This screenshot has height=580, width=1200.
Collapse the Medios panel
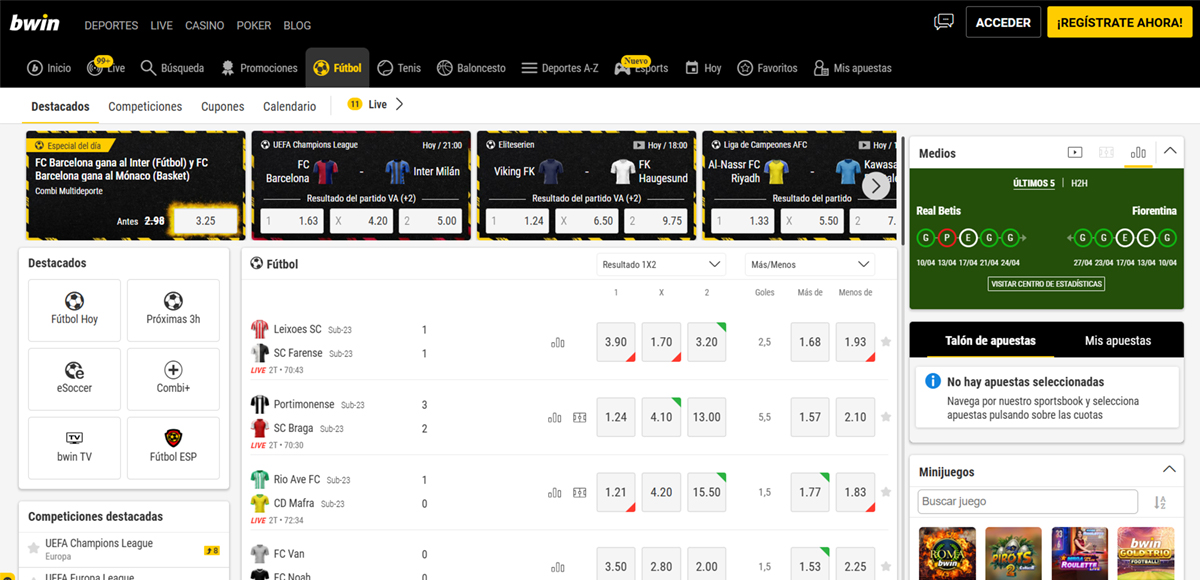(1170, 152)
